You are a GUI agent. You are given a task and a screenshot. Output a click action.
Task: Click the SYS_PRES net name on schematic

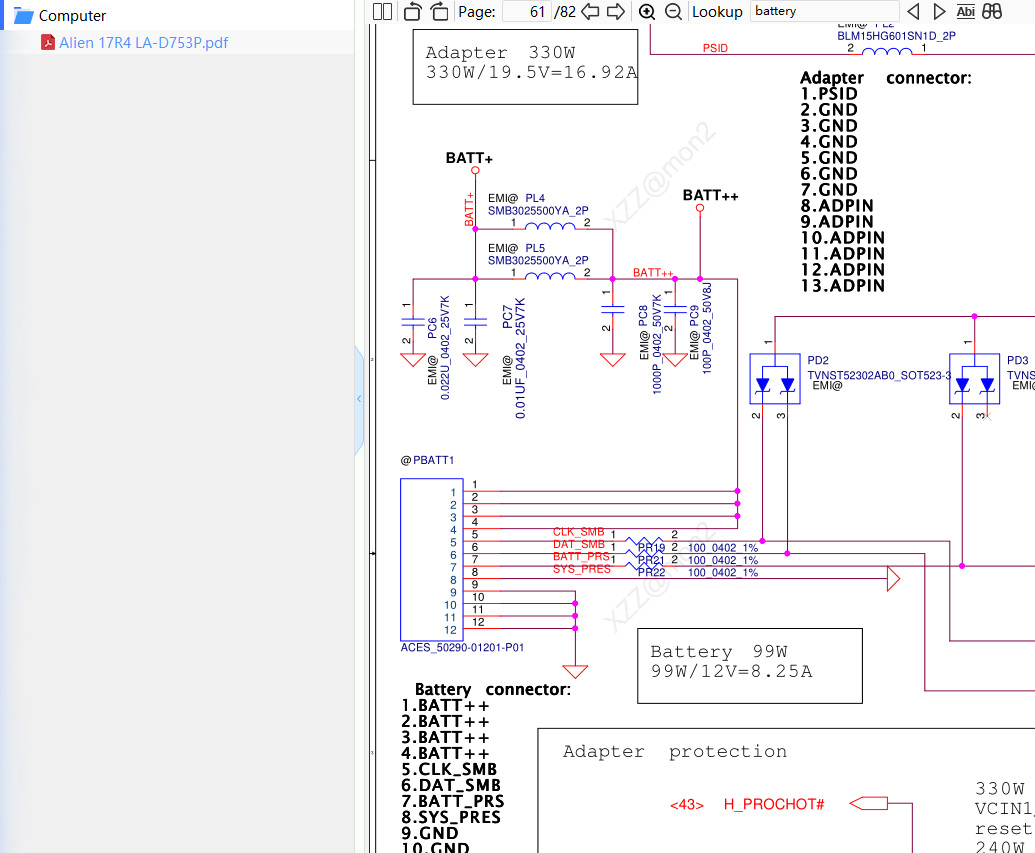(582, 569)
